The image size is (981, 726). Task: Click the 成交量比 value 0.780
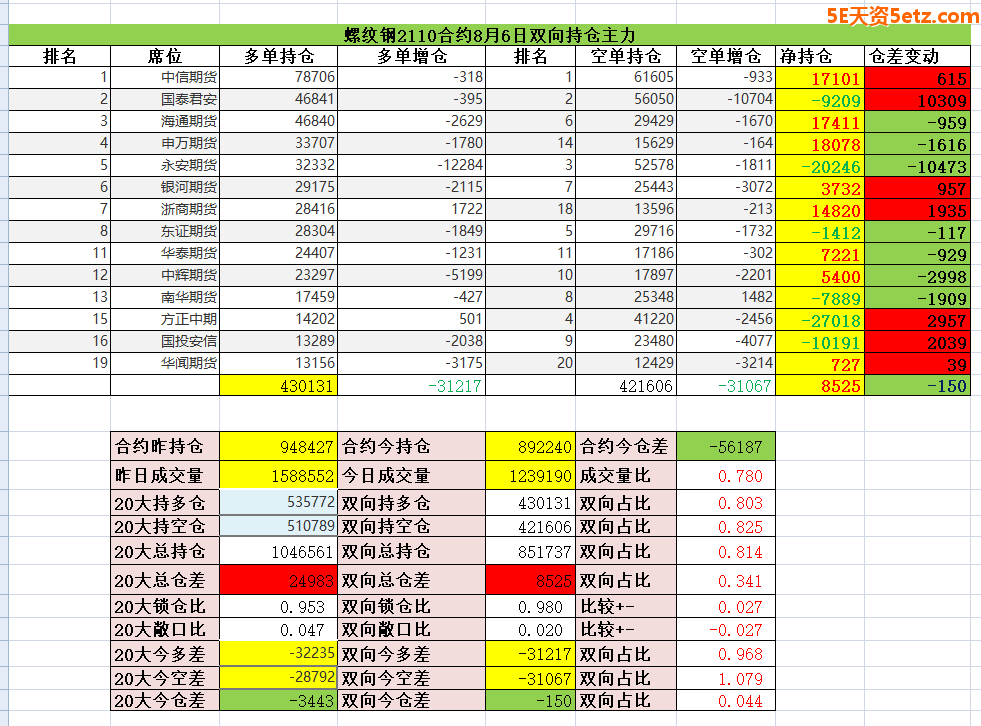[726, 476]
